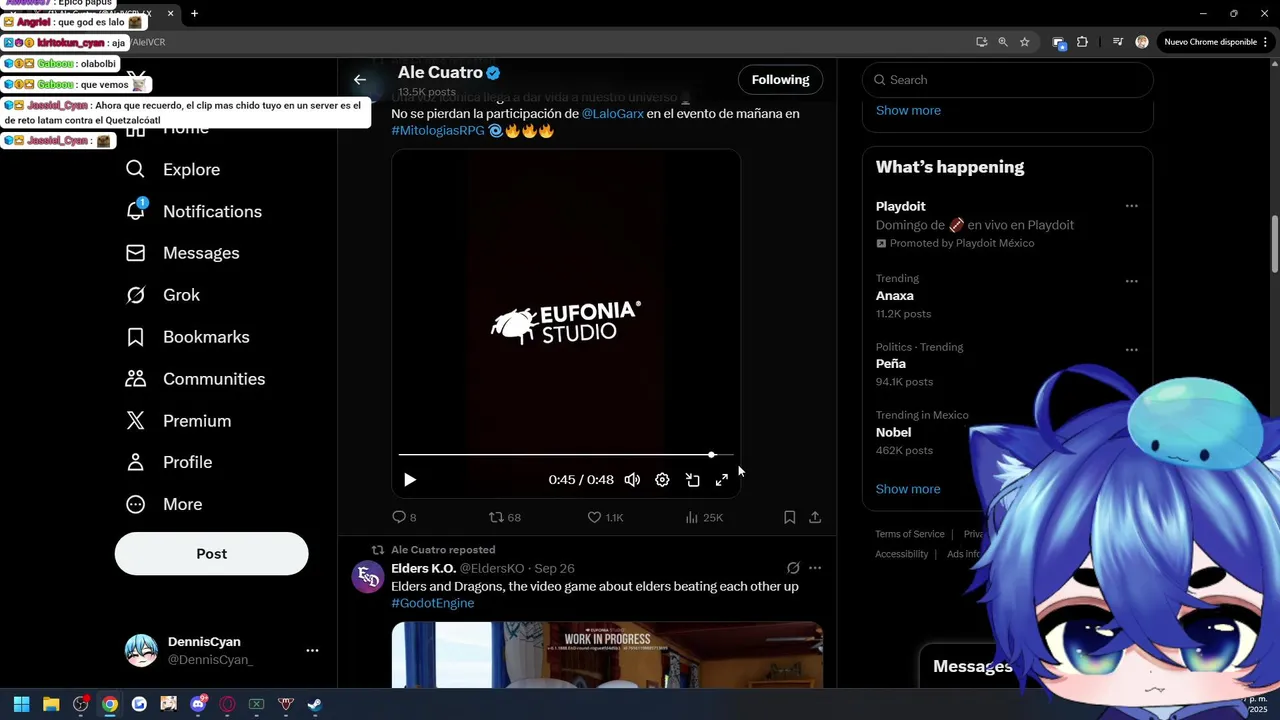Image resolution: width=1280 pixels, height=720 pixels.
Task: Open the Chrome profile avatar
Action: pos(1142,42)
